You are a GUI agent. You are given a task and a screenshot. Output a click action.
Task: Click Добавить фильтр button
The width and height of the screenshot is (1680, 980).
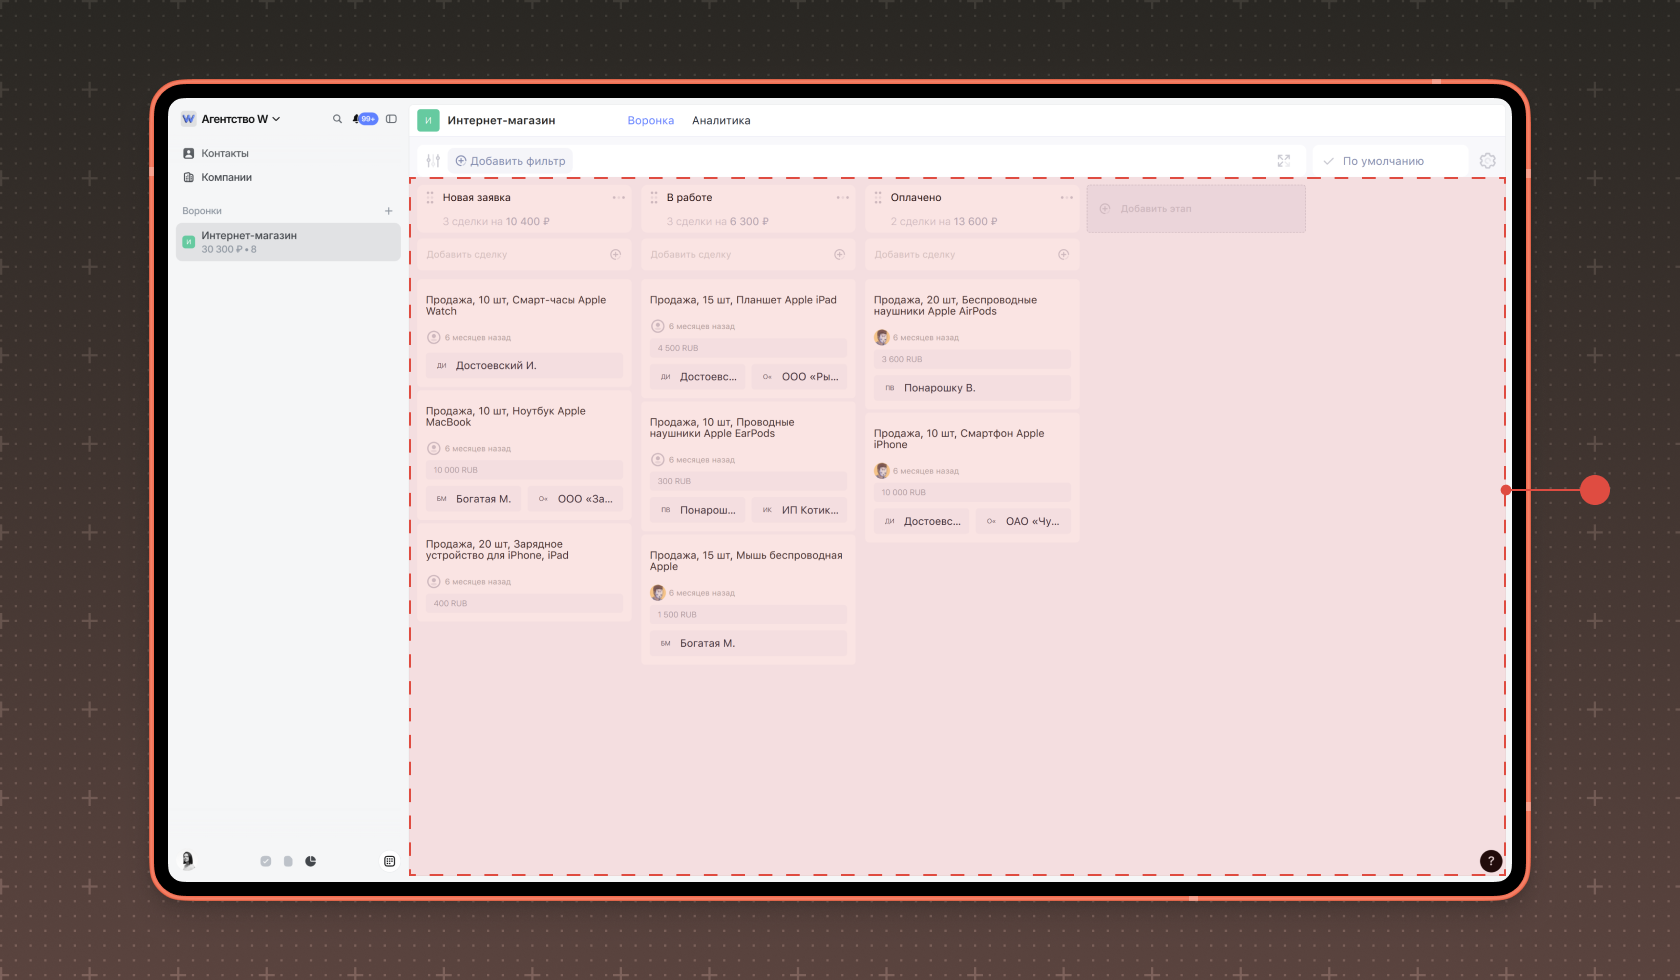511,161
